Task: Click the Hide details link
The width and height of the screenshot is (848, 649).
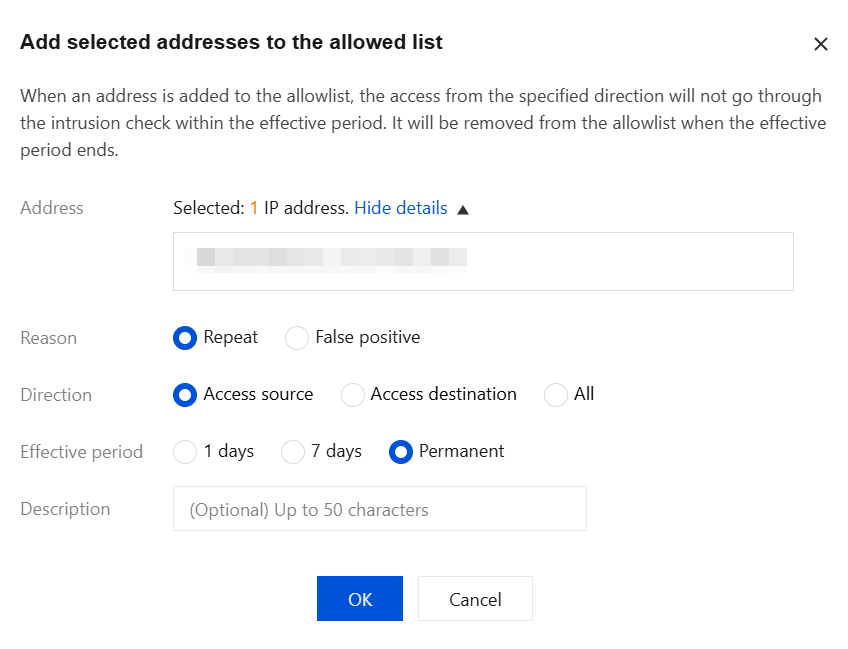Action: coord(400,208)
